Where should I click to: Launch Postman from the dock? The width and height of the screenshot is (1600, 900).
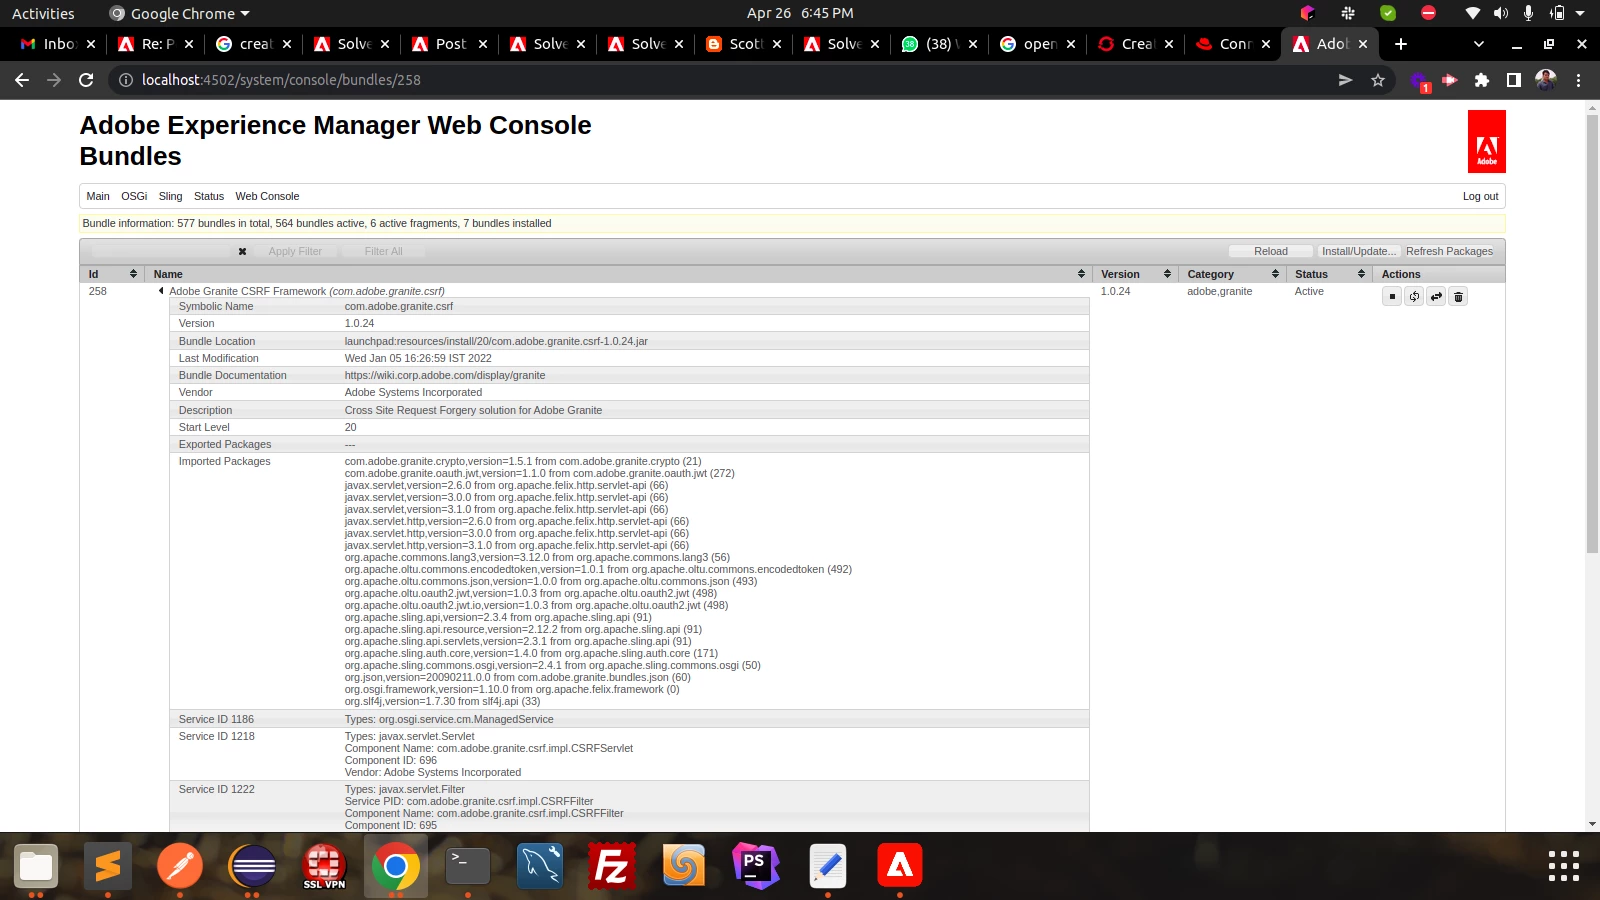click(x=180, y=865)
